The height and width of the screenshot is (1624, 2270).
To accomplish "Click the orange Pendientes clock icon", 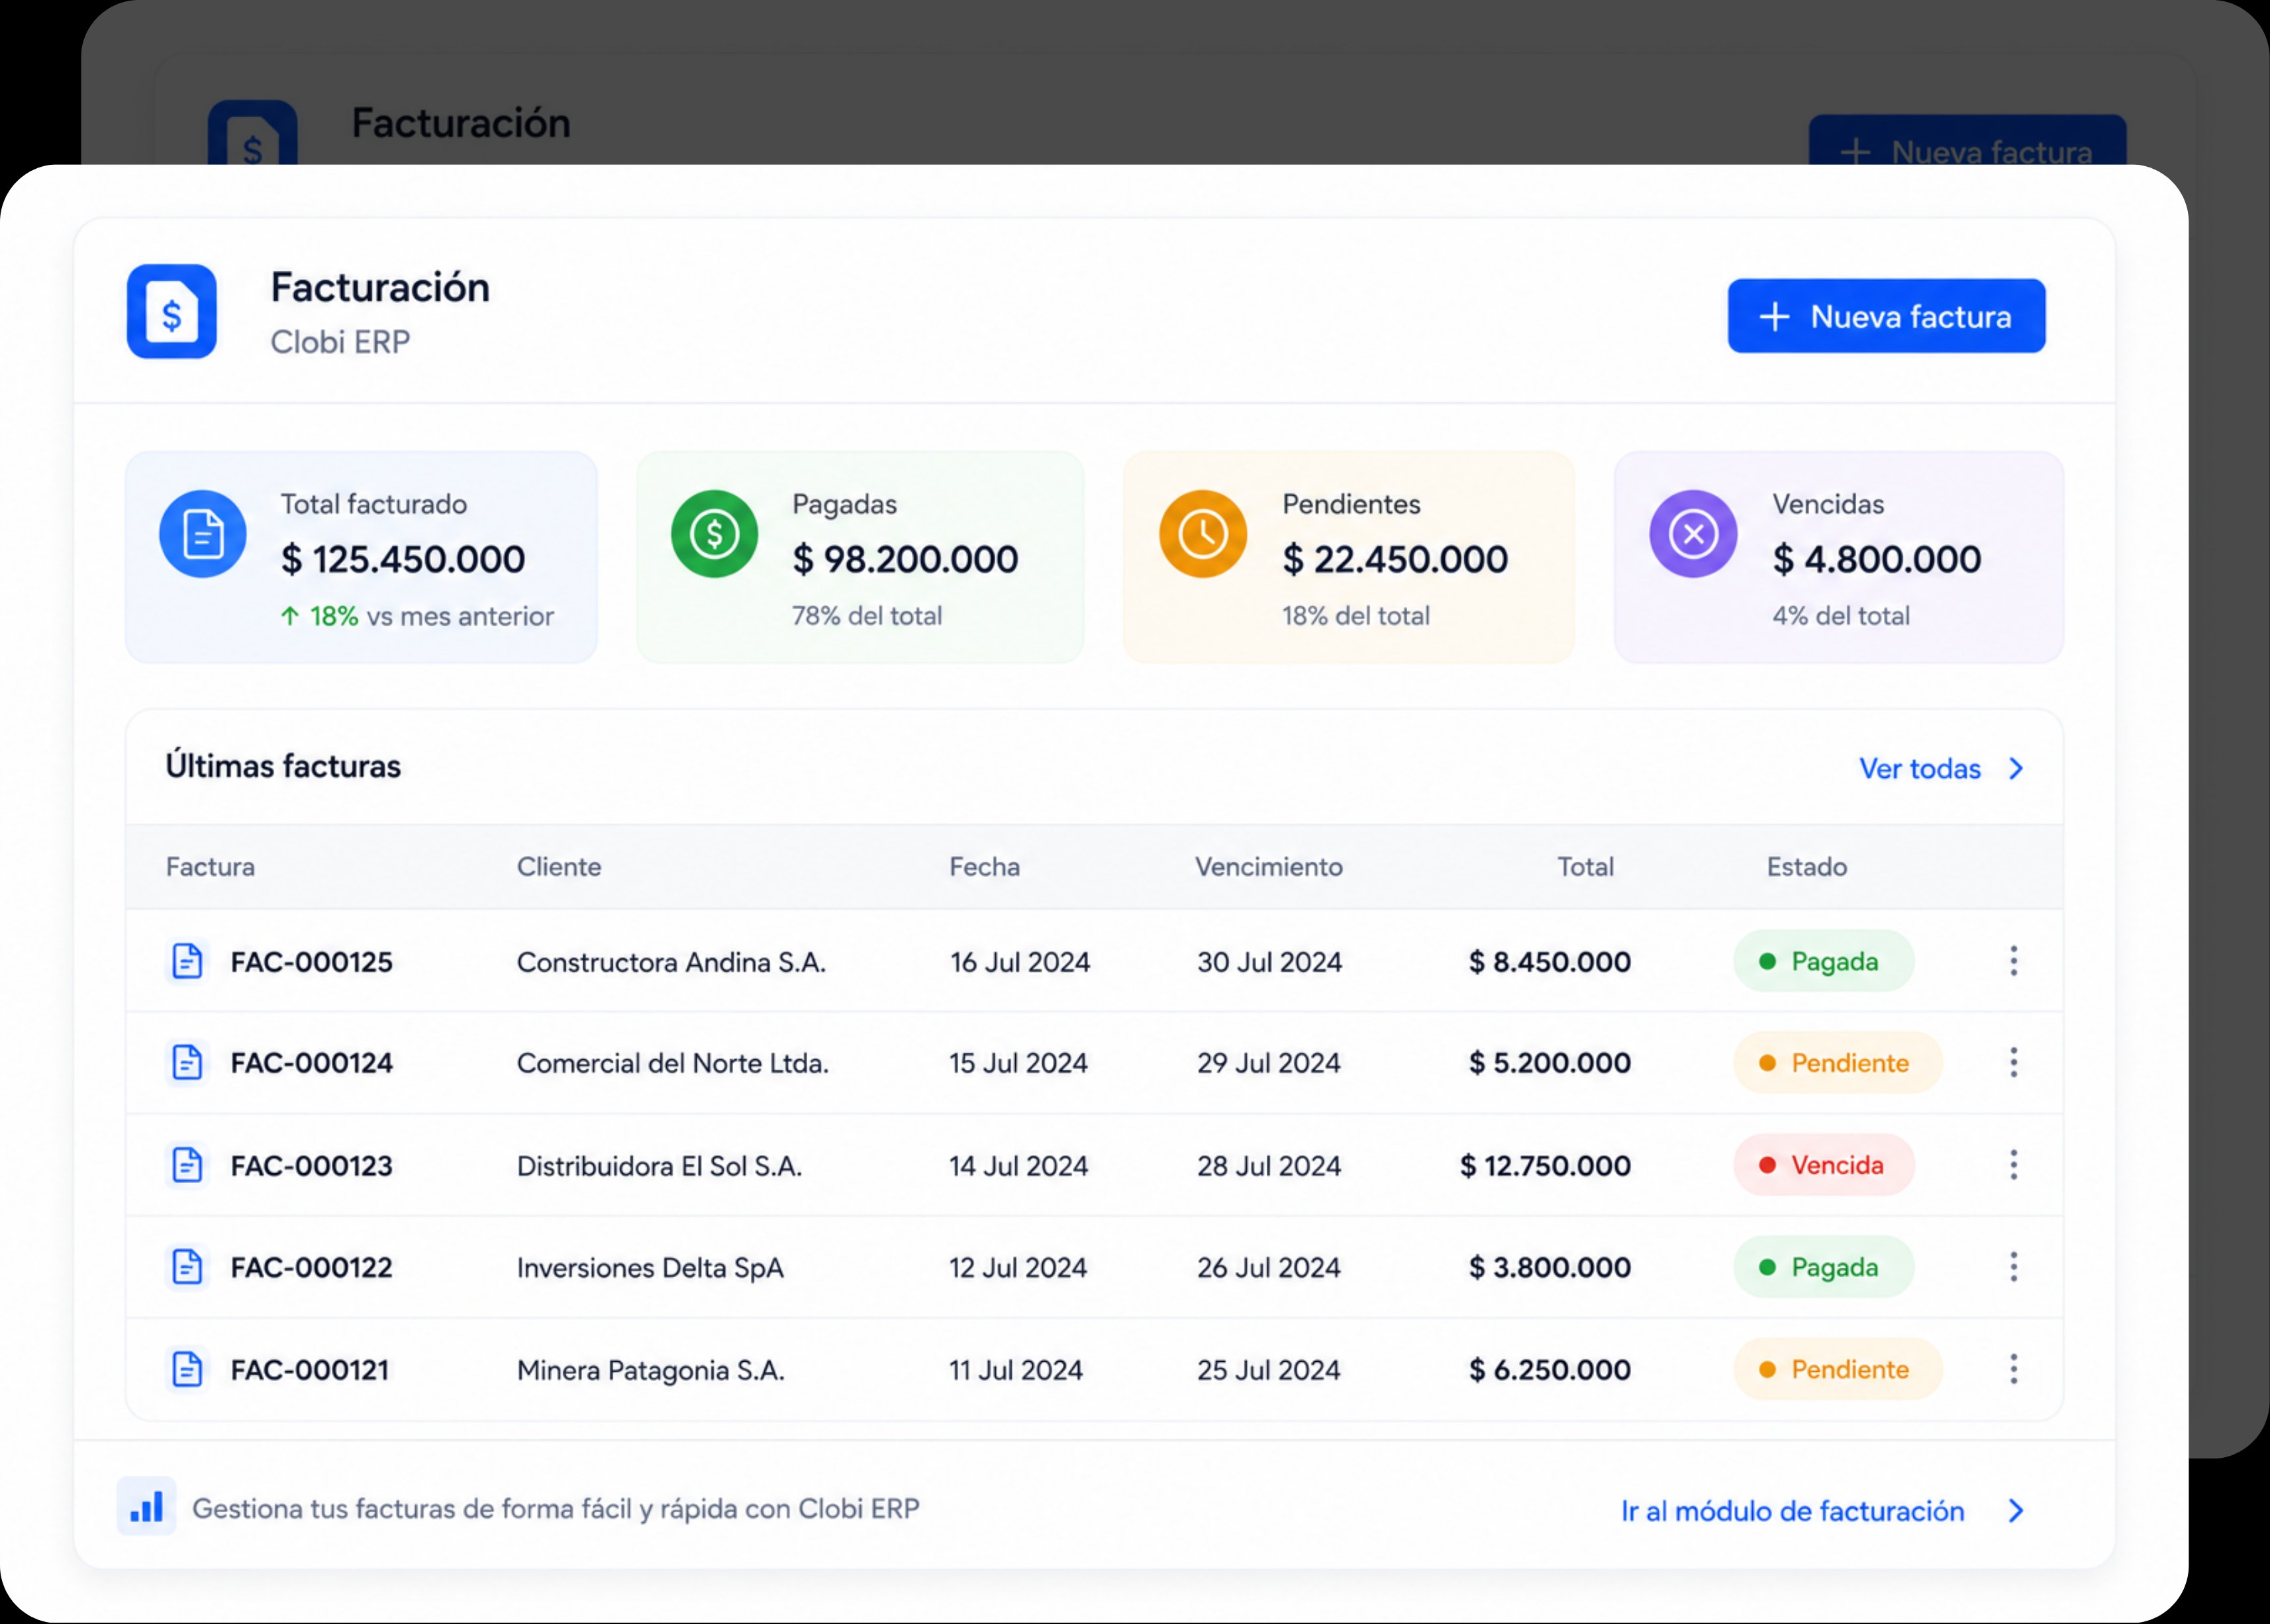I will [1203, 534].
